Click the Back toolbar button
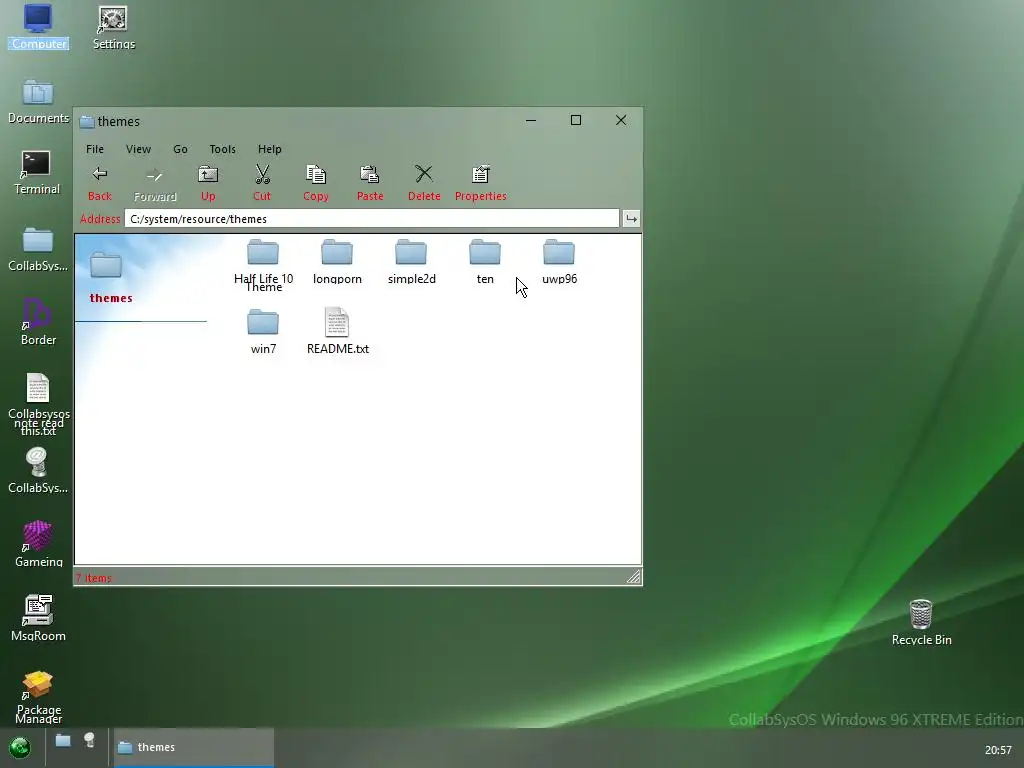This screenshot has width=1024, height=768. point(100,183)
